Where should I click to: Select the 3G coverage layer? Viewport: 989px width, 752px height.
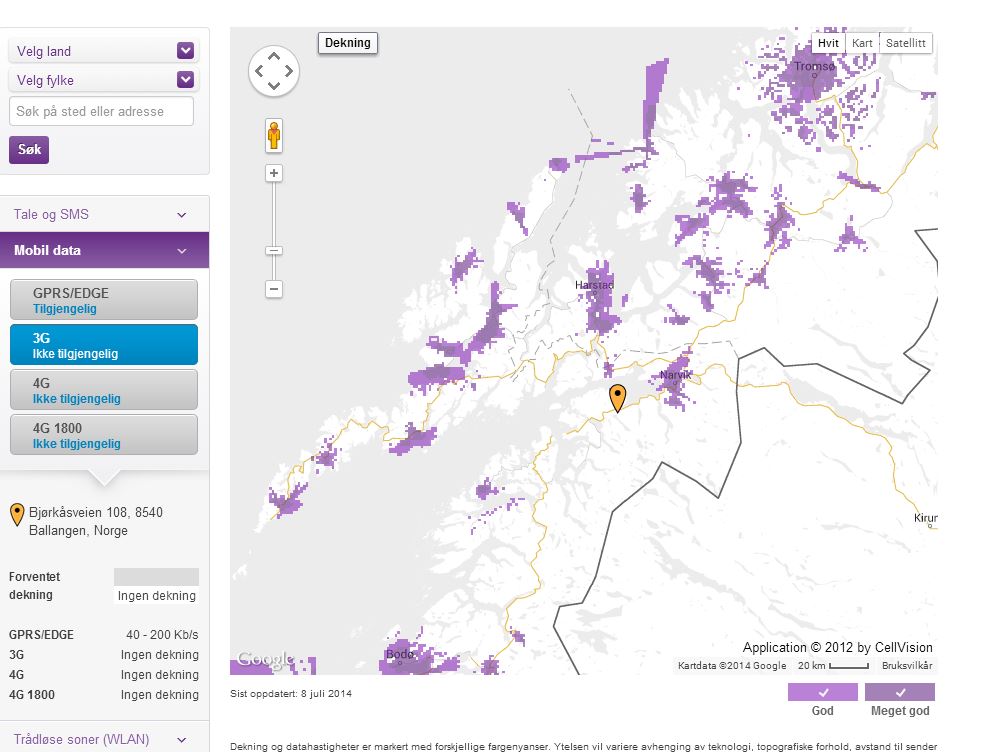click(103, 344)
